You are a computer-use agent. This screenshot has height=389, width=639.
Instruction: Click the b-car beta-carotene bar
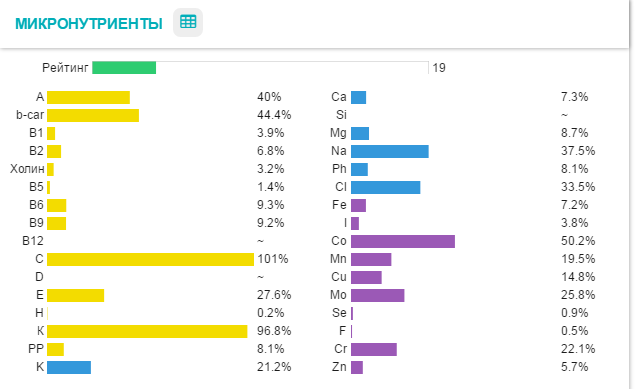93,115
